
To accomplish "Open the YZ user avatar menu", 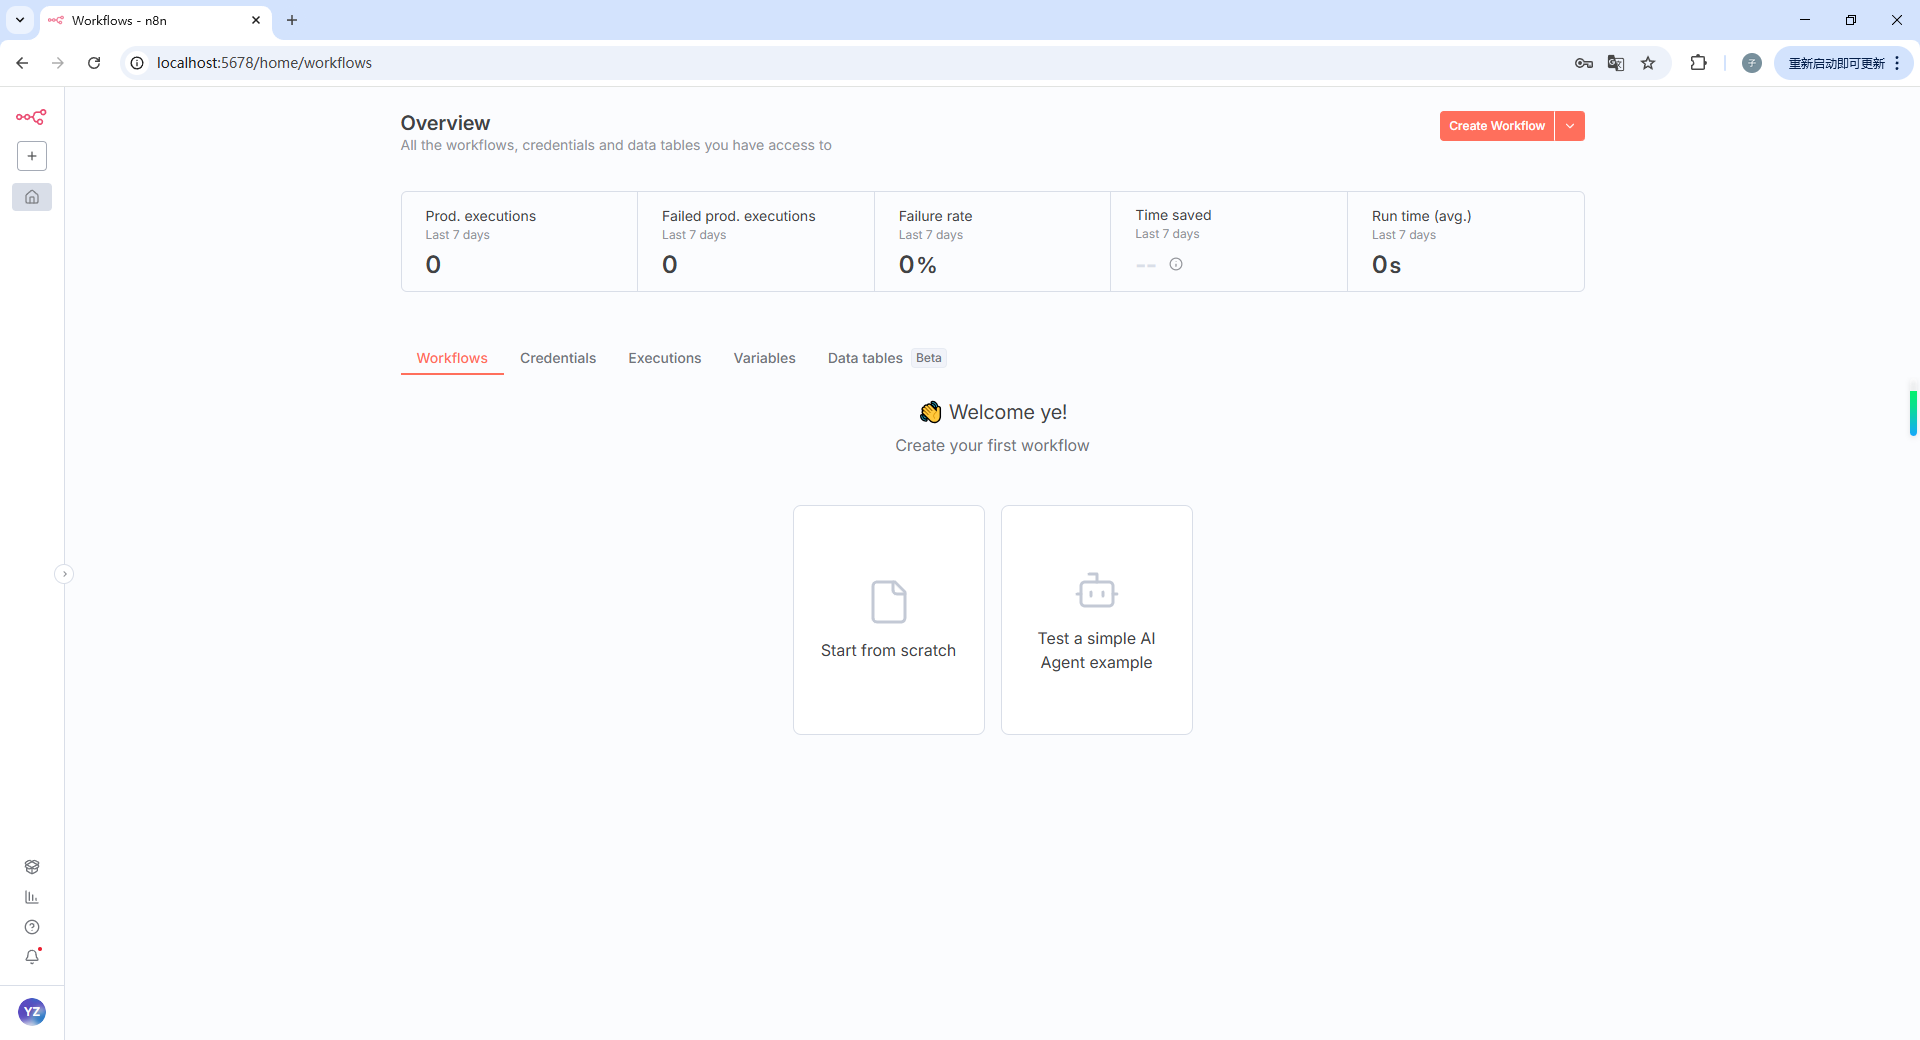I will click(32, 1012).
